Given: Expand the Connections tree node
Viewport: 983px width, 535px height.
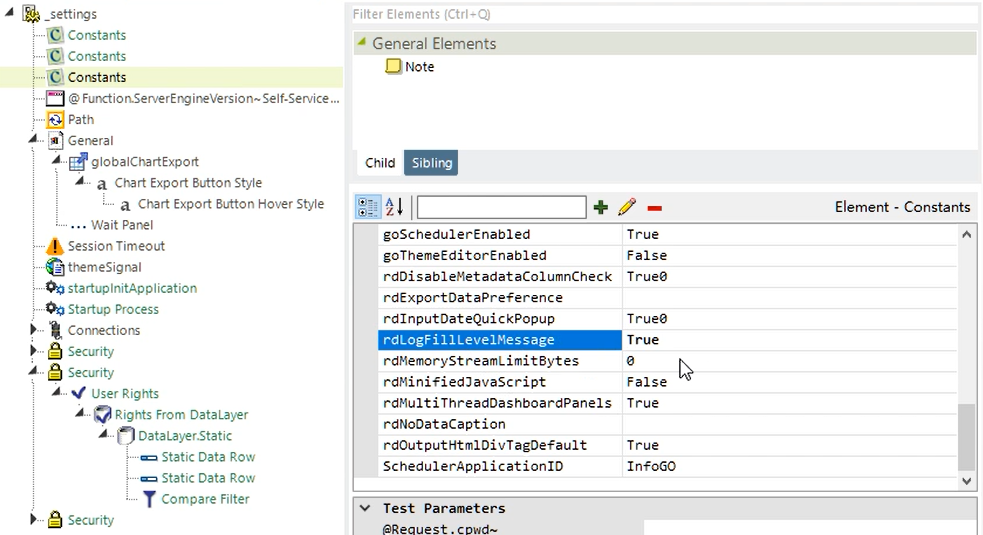Looking at the screenshot, I should (34, 330).
